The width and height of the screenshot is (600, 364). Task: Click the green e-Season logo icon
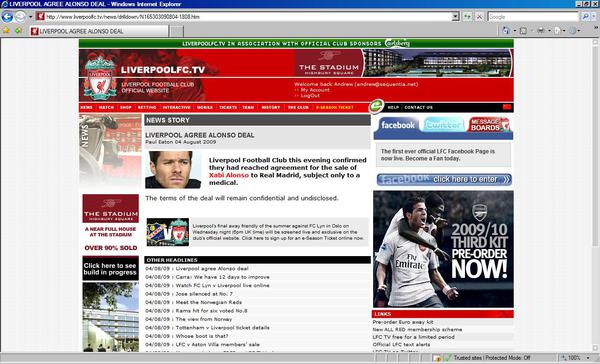[376, 106]
